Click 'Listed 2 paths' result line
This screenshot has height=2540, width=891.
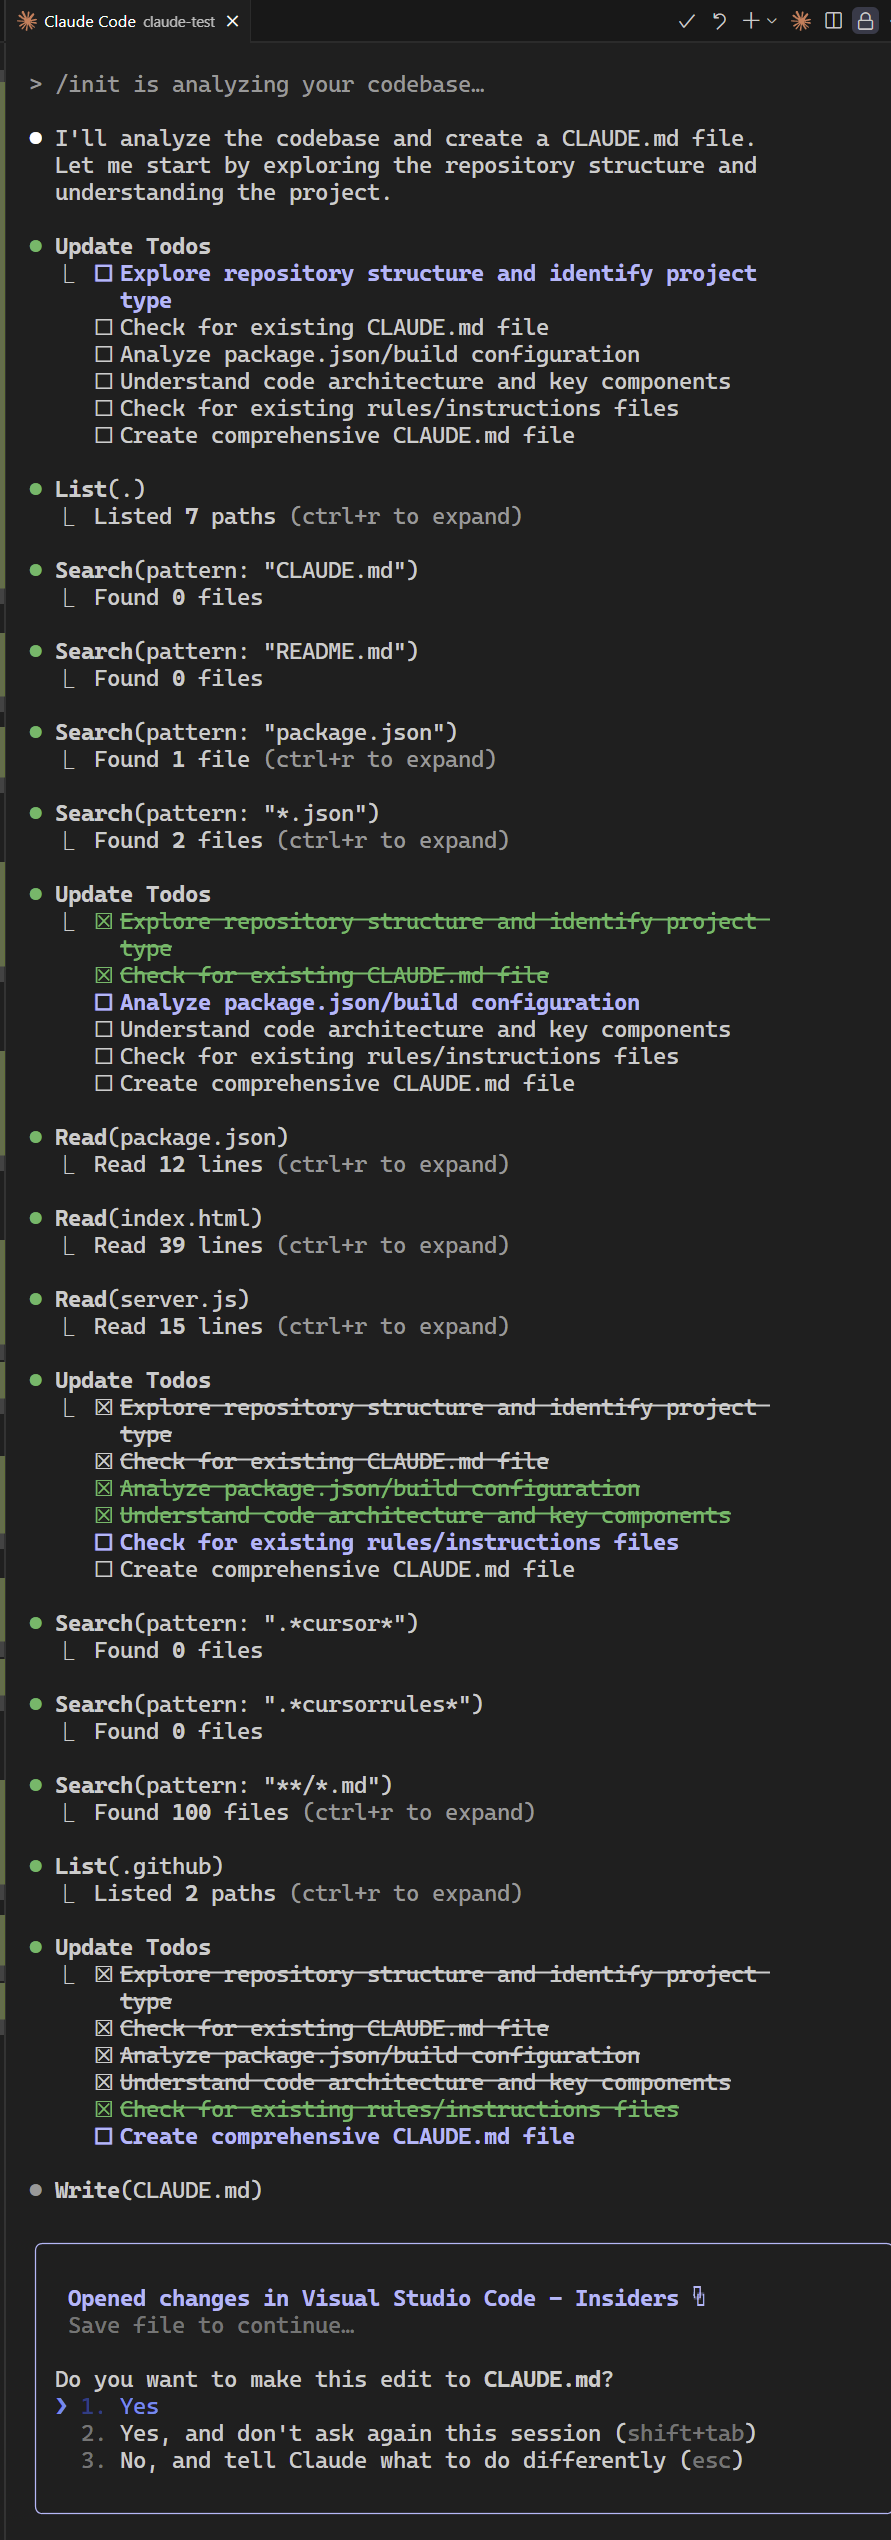(308, 1893)
